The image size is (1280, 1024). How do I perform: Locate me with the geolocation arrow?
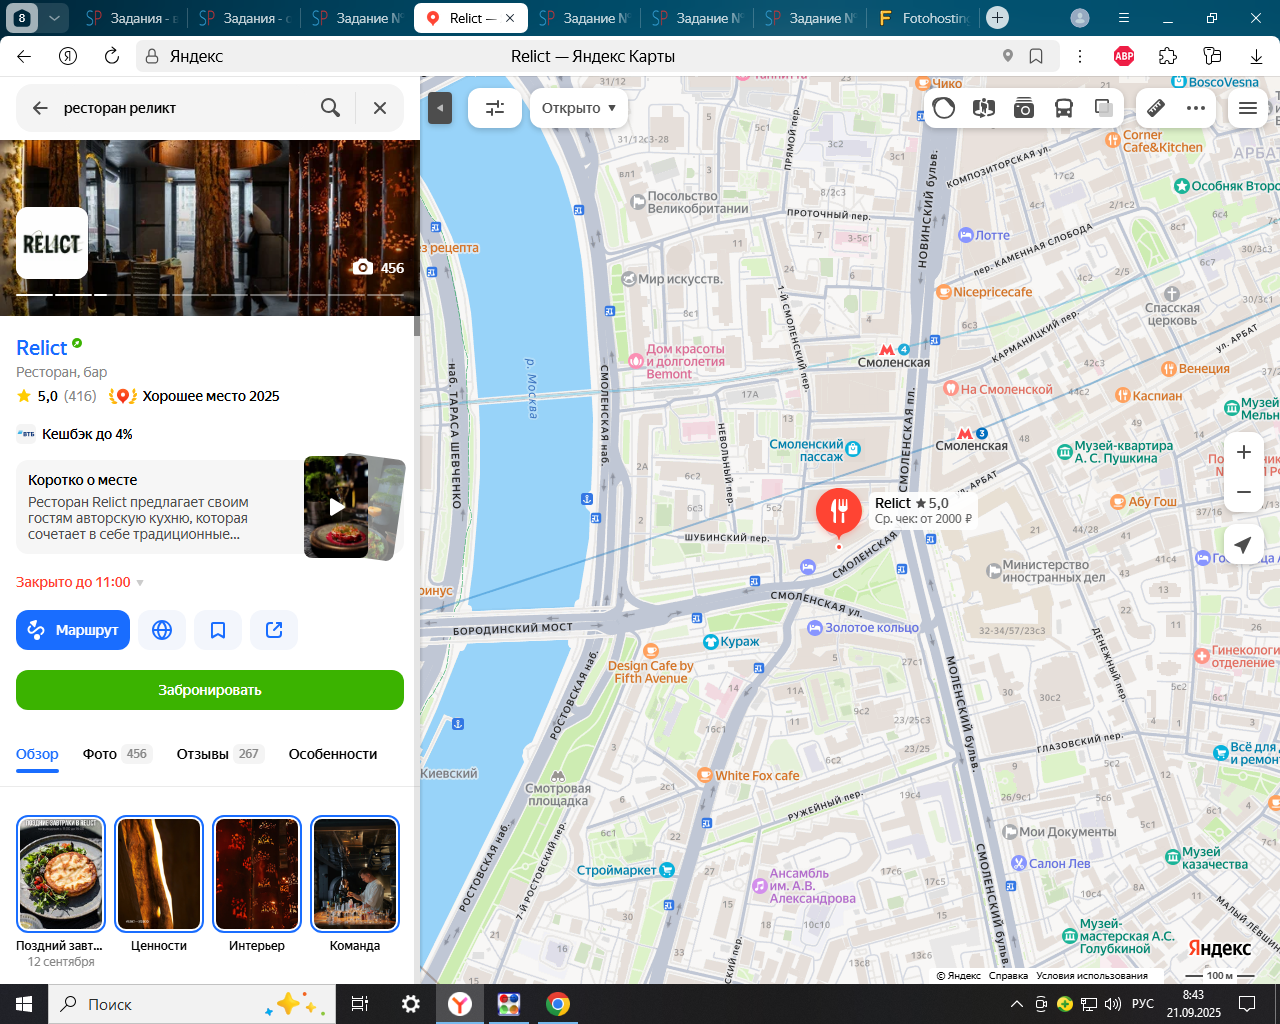pos(1243,544)
